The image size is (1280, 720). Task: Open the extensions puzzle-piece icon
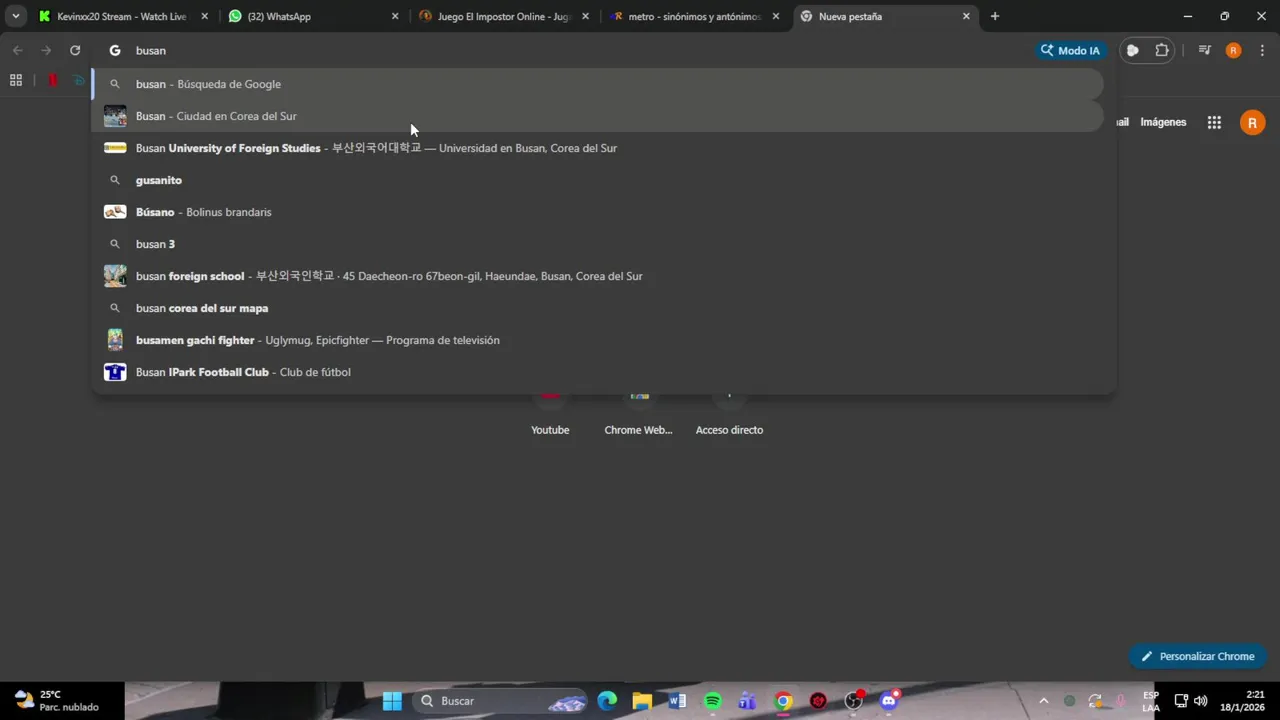(x=1161, y=50)
